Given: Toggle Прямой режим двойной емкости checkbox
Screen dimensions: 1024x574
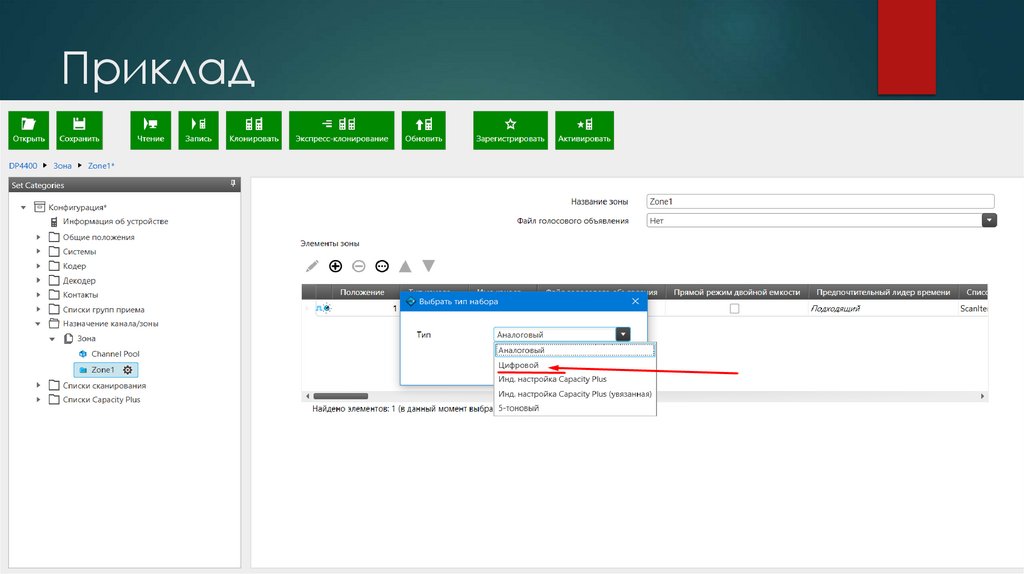Looking at the screenshot, I should (x=734, y=308).
